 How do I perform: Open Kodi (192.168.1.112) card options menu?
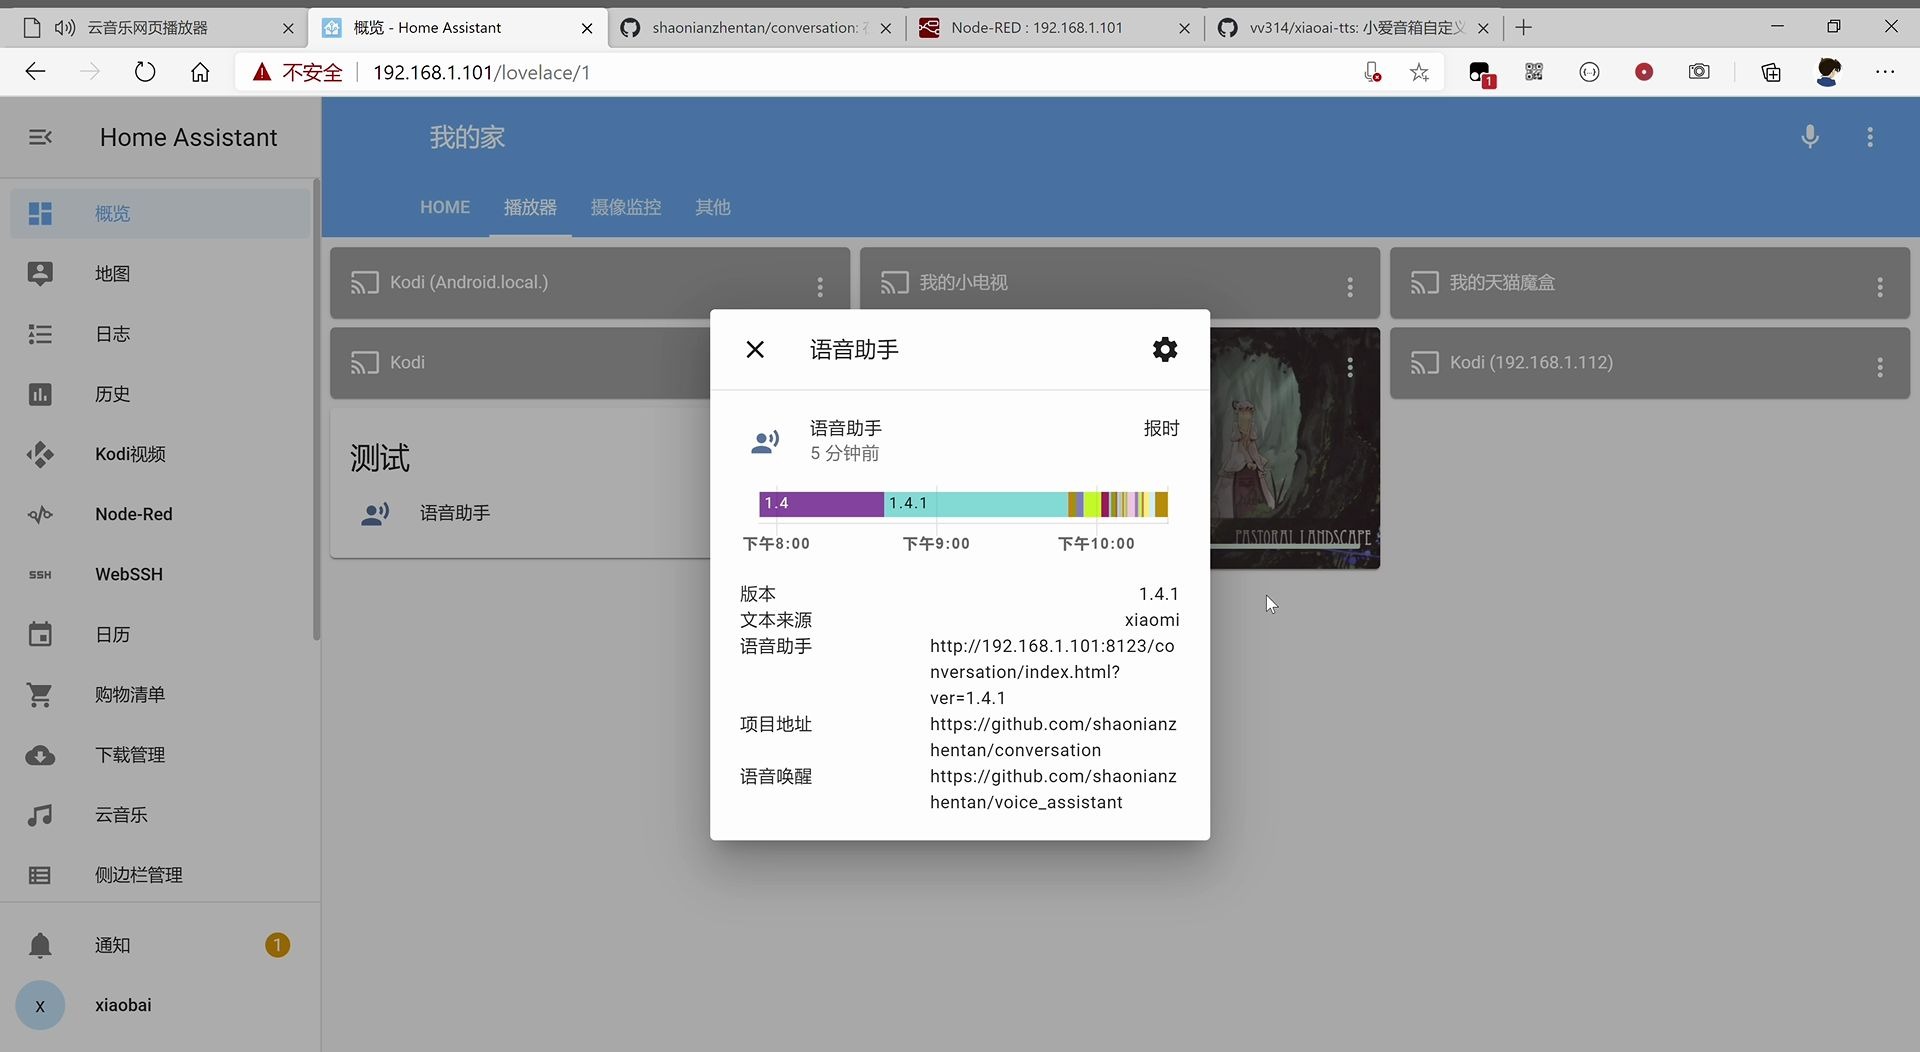(x=1880, y=367)
